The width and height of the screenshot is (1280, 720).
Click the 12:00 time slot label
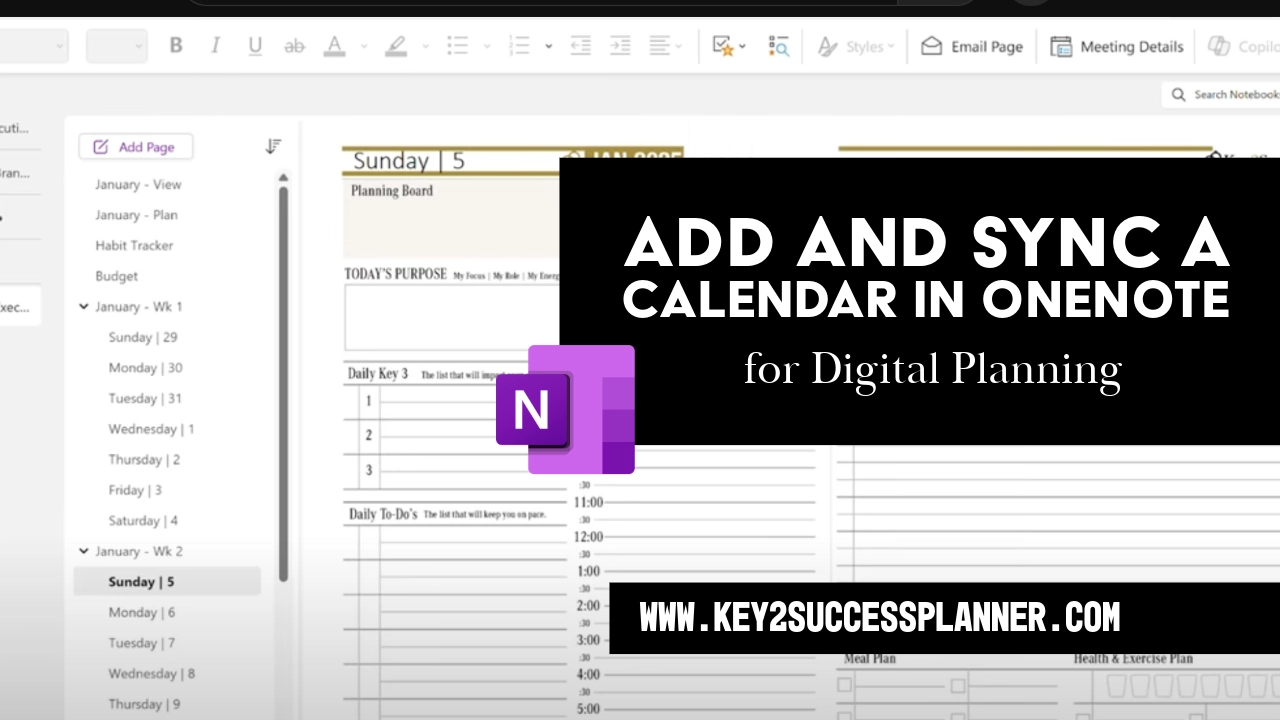[587, 537]
